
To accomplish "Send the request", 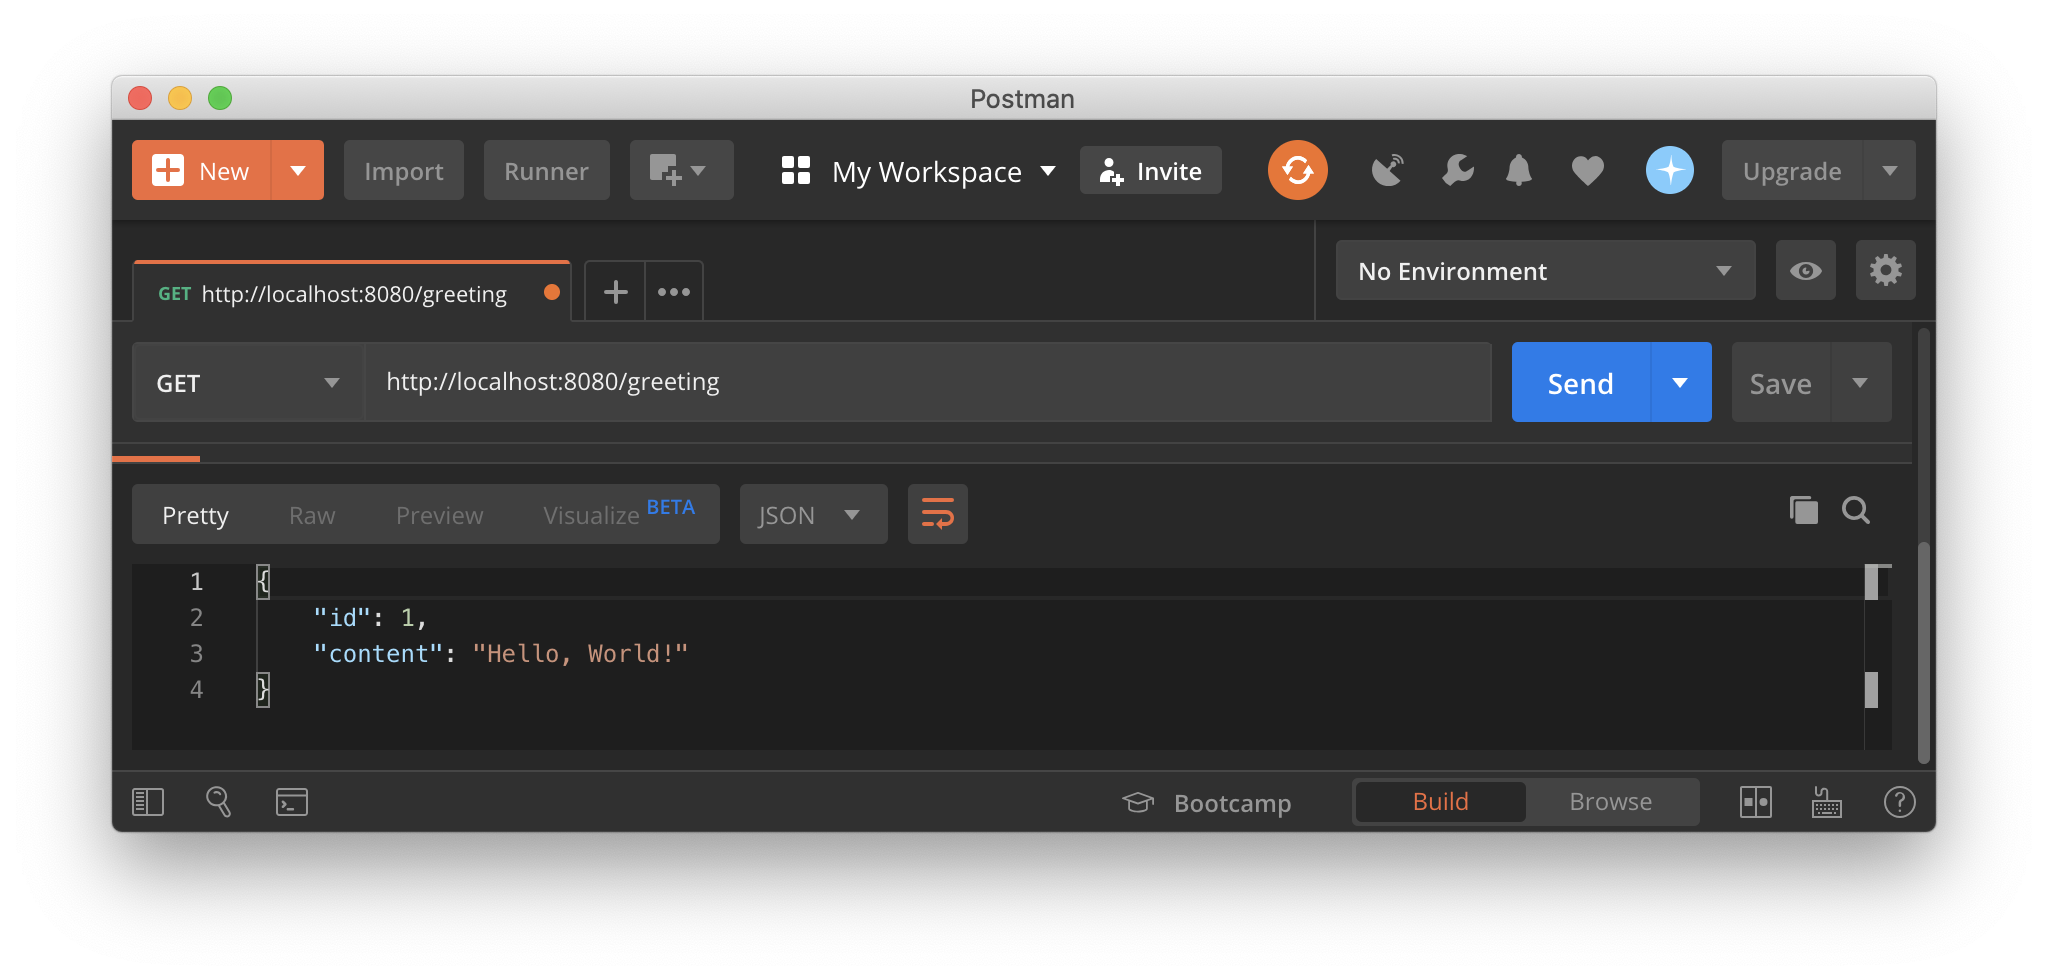I will [1580, 383].
